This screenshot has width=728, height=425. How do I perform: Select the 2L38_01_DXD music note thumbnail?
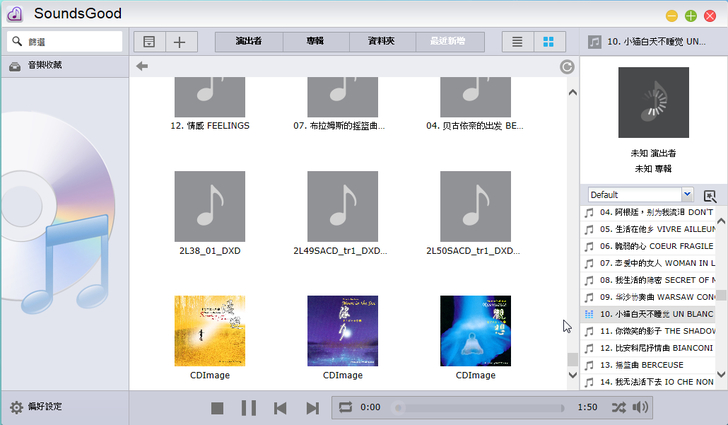(x=210, y=206)
